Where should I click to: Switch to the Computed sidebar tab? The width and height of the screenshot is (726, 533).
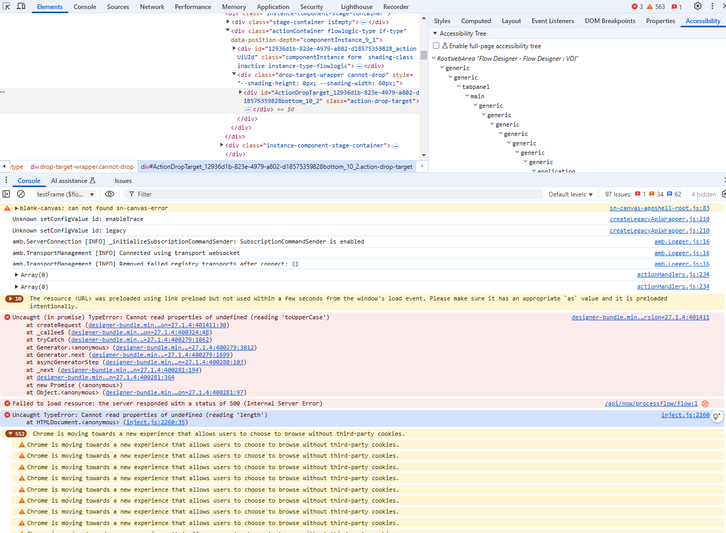(476, 21)
